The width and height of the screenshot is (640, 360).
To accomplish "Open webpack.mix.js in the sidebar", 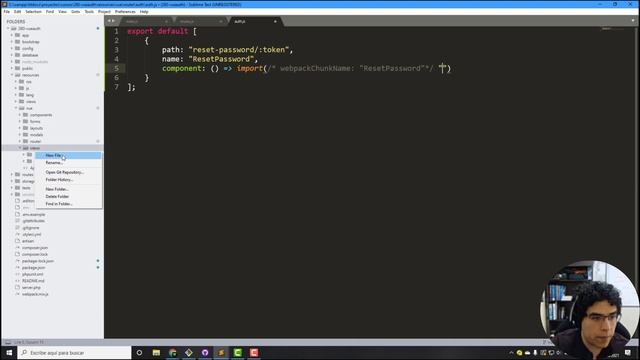I will (x=35, y=294).
